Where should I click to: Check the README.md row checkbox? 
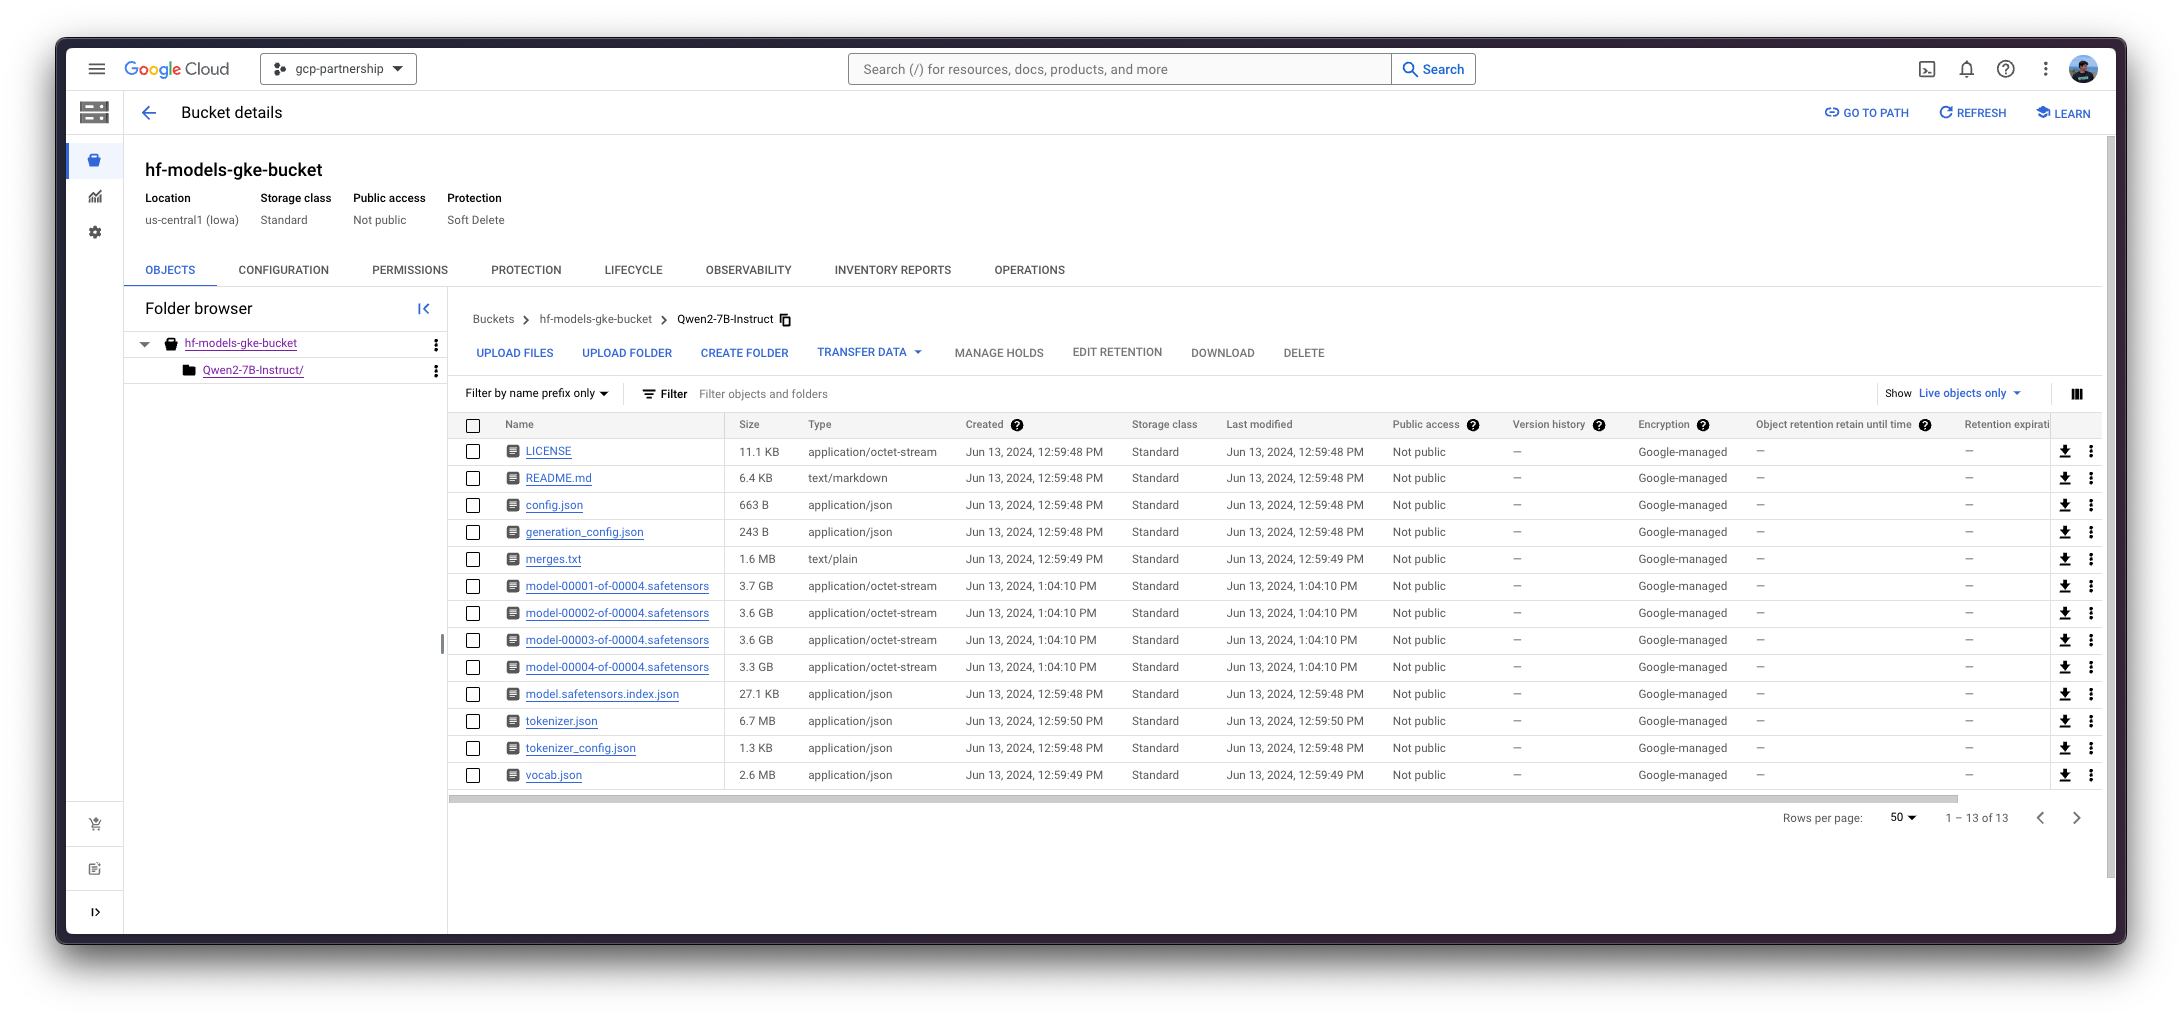tap(473, 479)
